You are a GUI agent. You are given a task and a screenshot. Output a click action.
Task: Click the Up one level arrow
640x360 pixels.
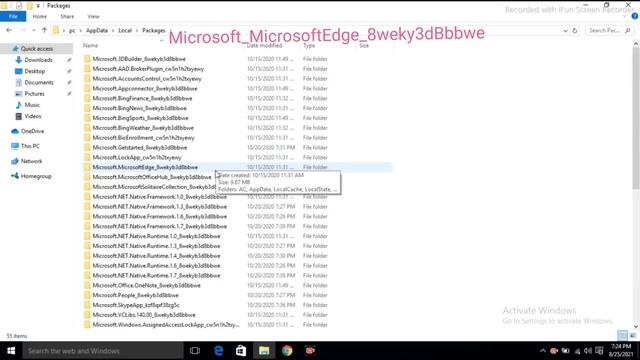(44, 30)
